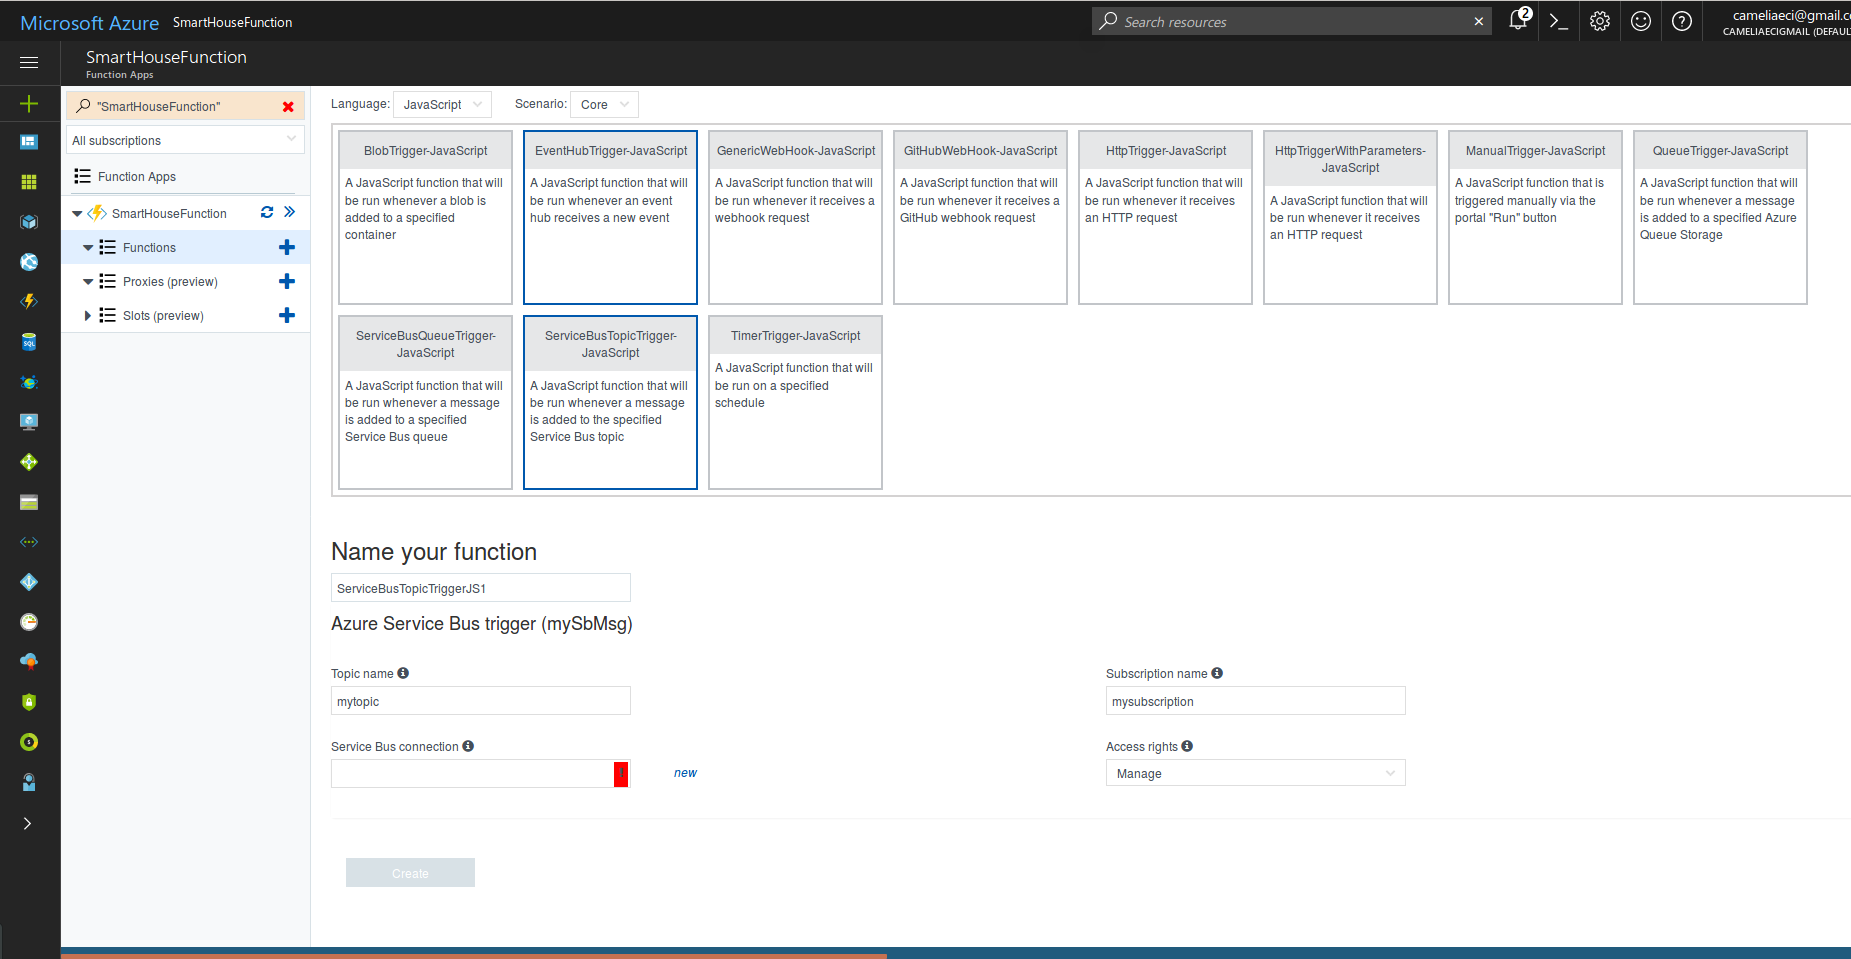Collapse the SmartHouseFunction tree node
The image size is (1851, 959).
(x=77, y=213)
